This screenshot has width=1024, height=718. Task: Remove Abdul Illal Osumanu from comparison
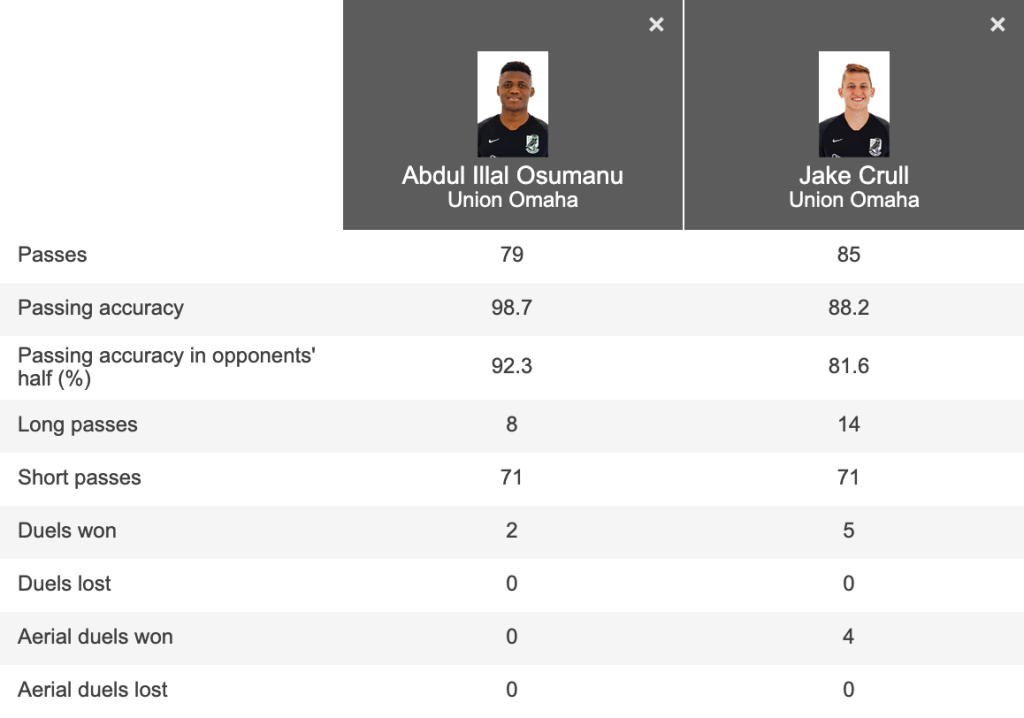pyautogui.click(x=656, y=25)
